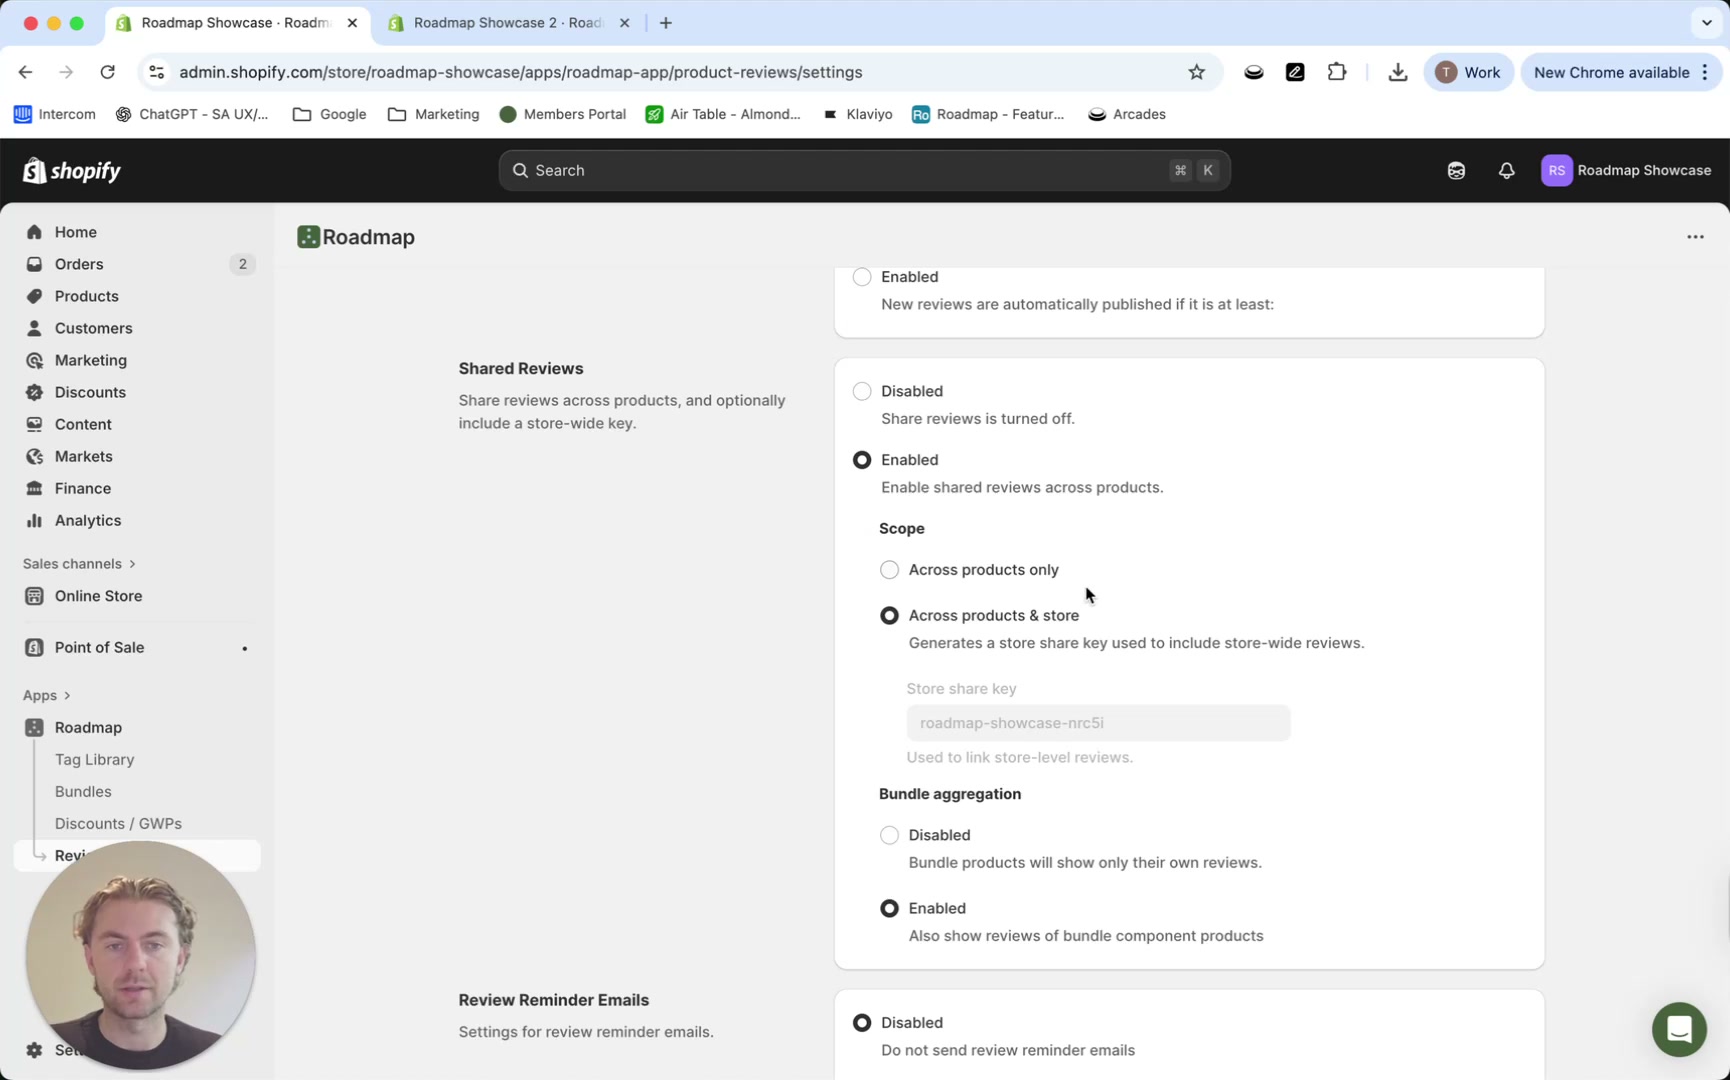Expand the Apps section in sidebar
1730x1080 pixels.
(47, 695)
